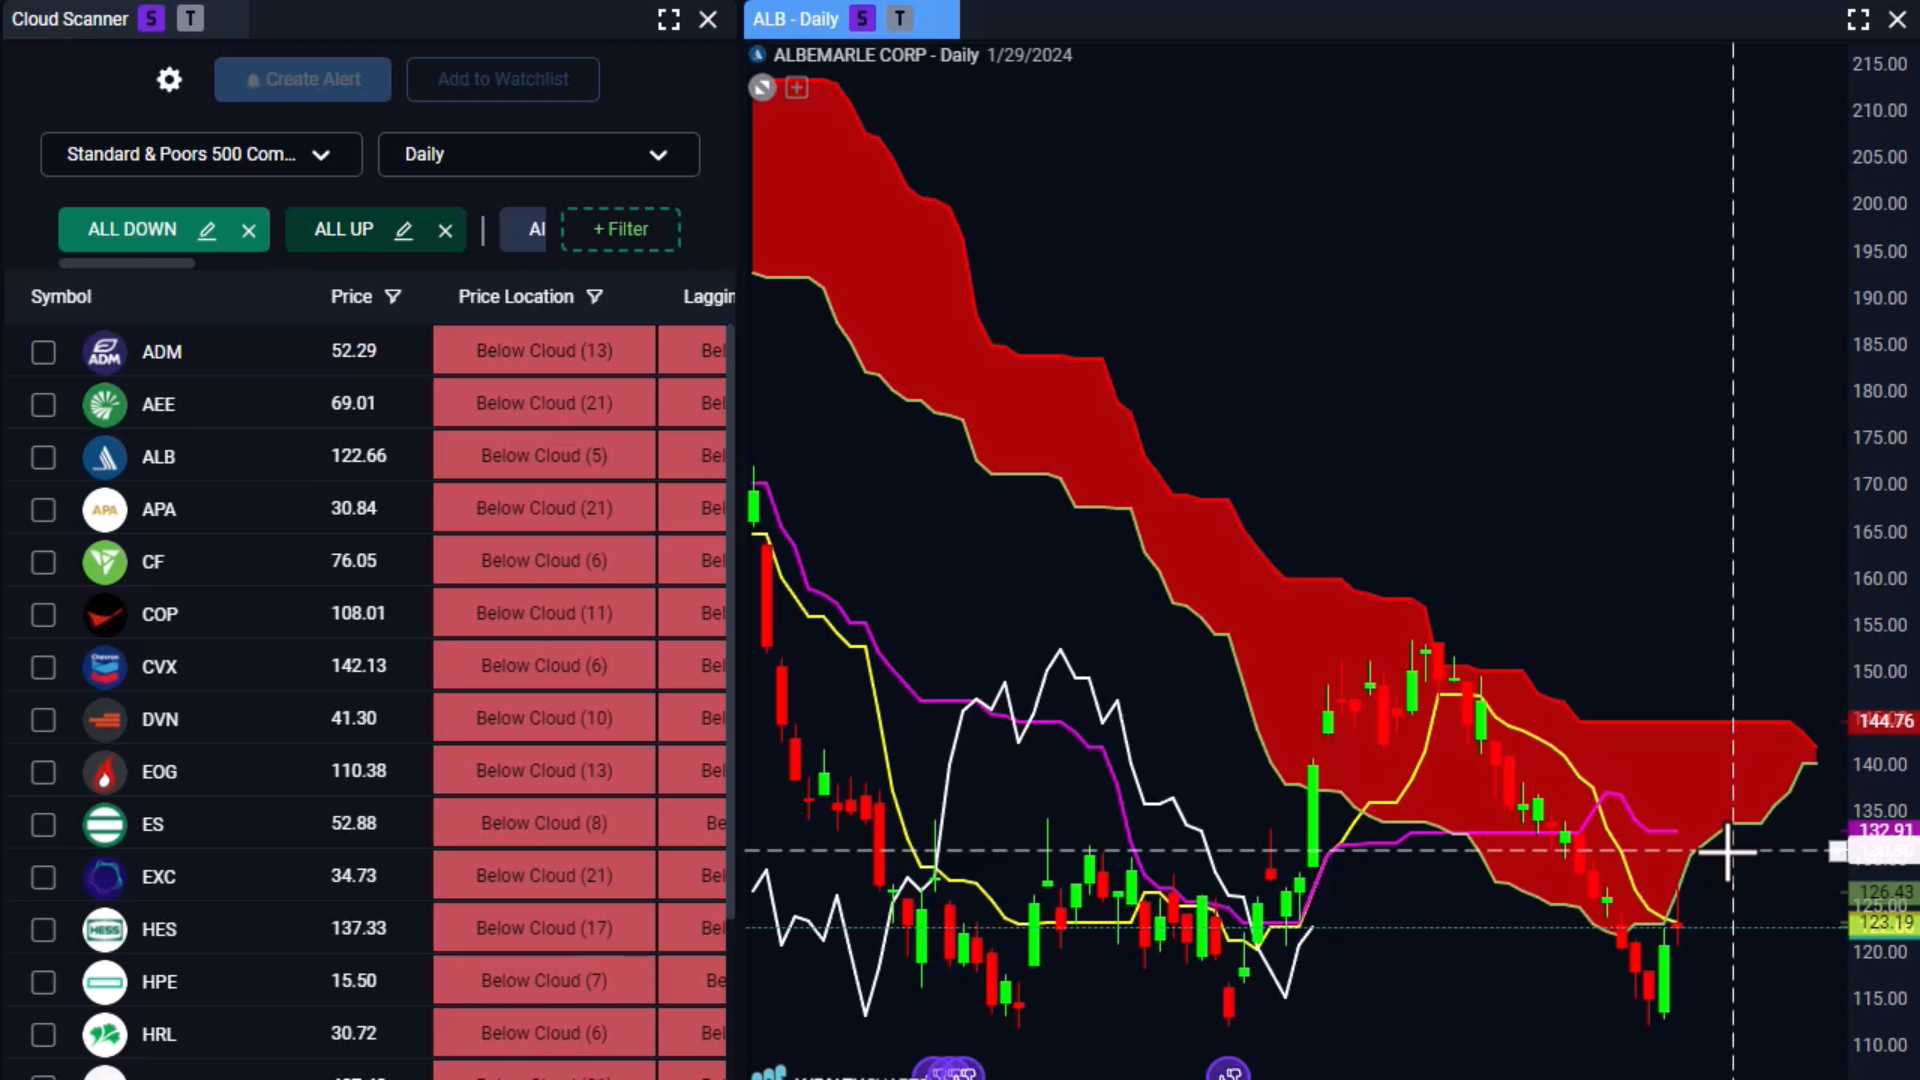Open the Price column filter funnel
The image size is (1920, 1080).
coord(393,297)
